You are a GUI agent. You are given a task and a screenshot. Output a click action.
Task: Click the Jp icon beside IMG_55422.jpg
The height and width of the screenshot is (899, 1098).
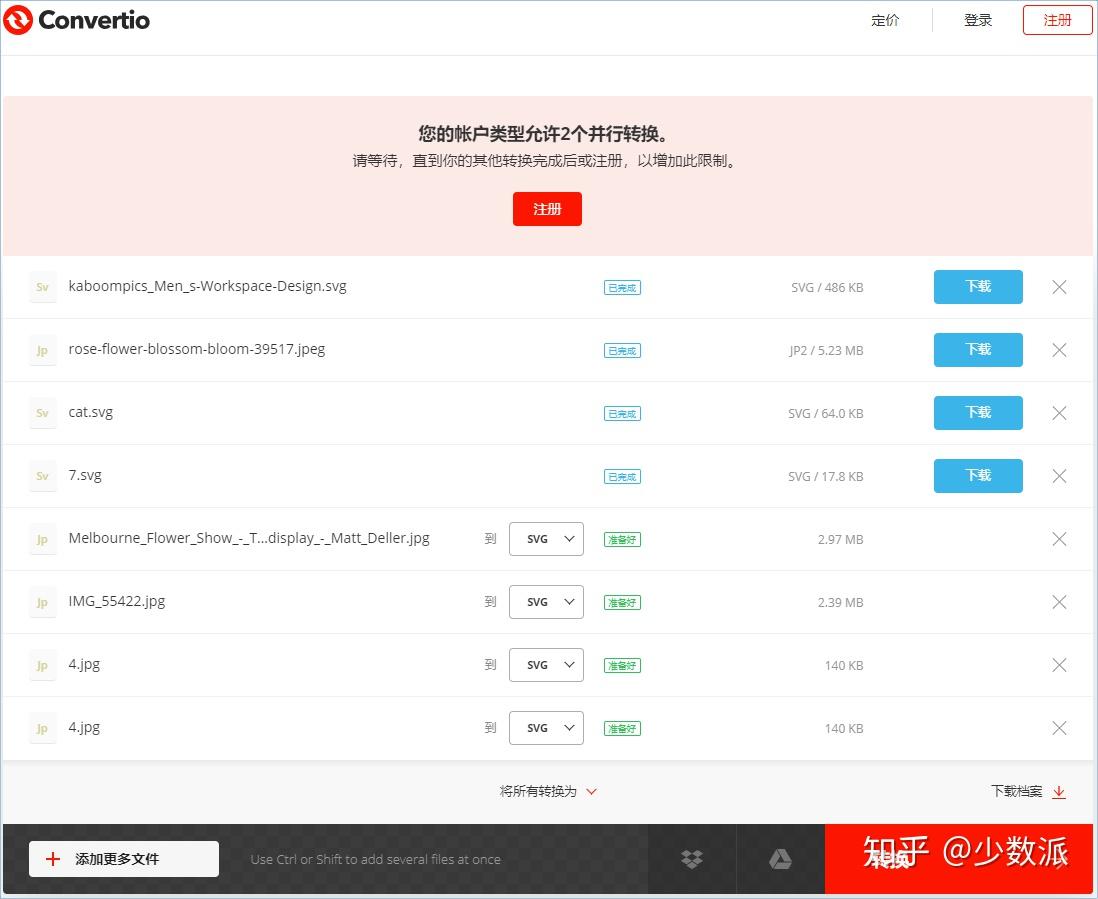pos(43,602)
